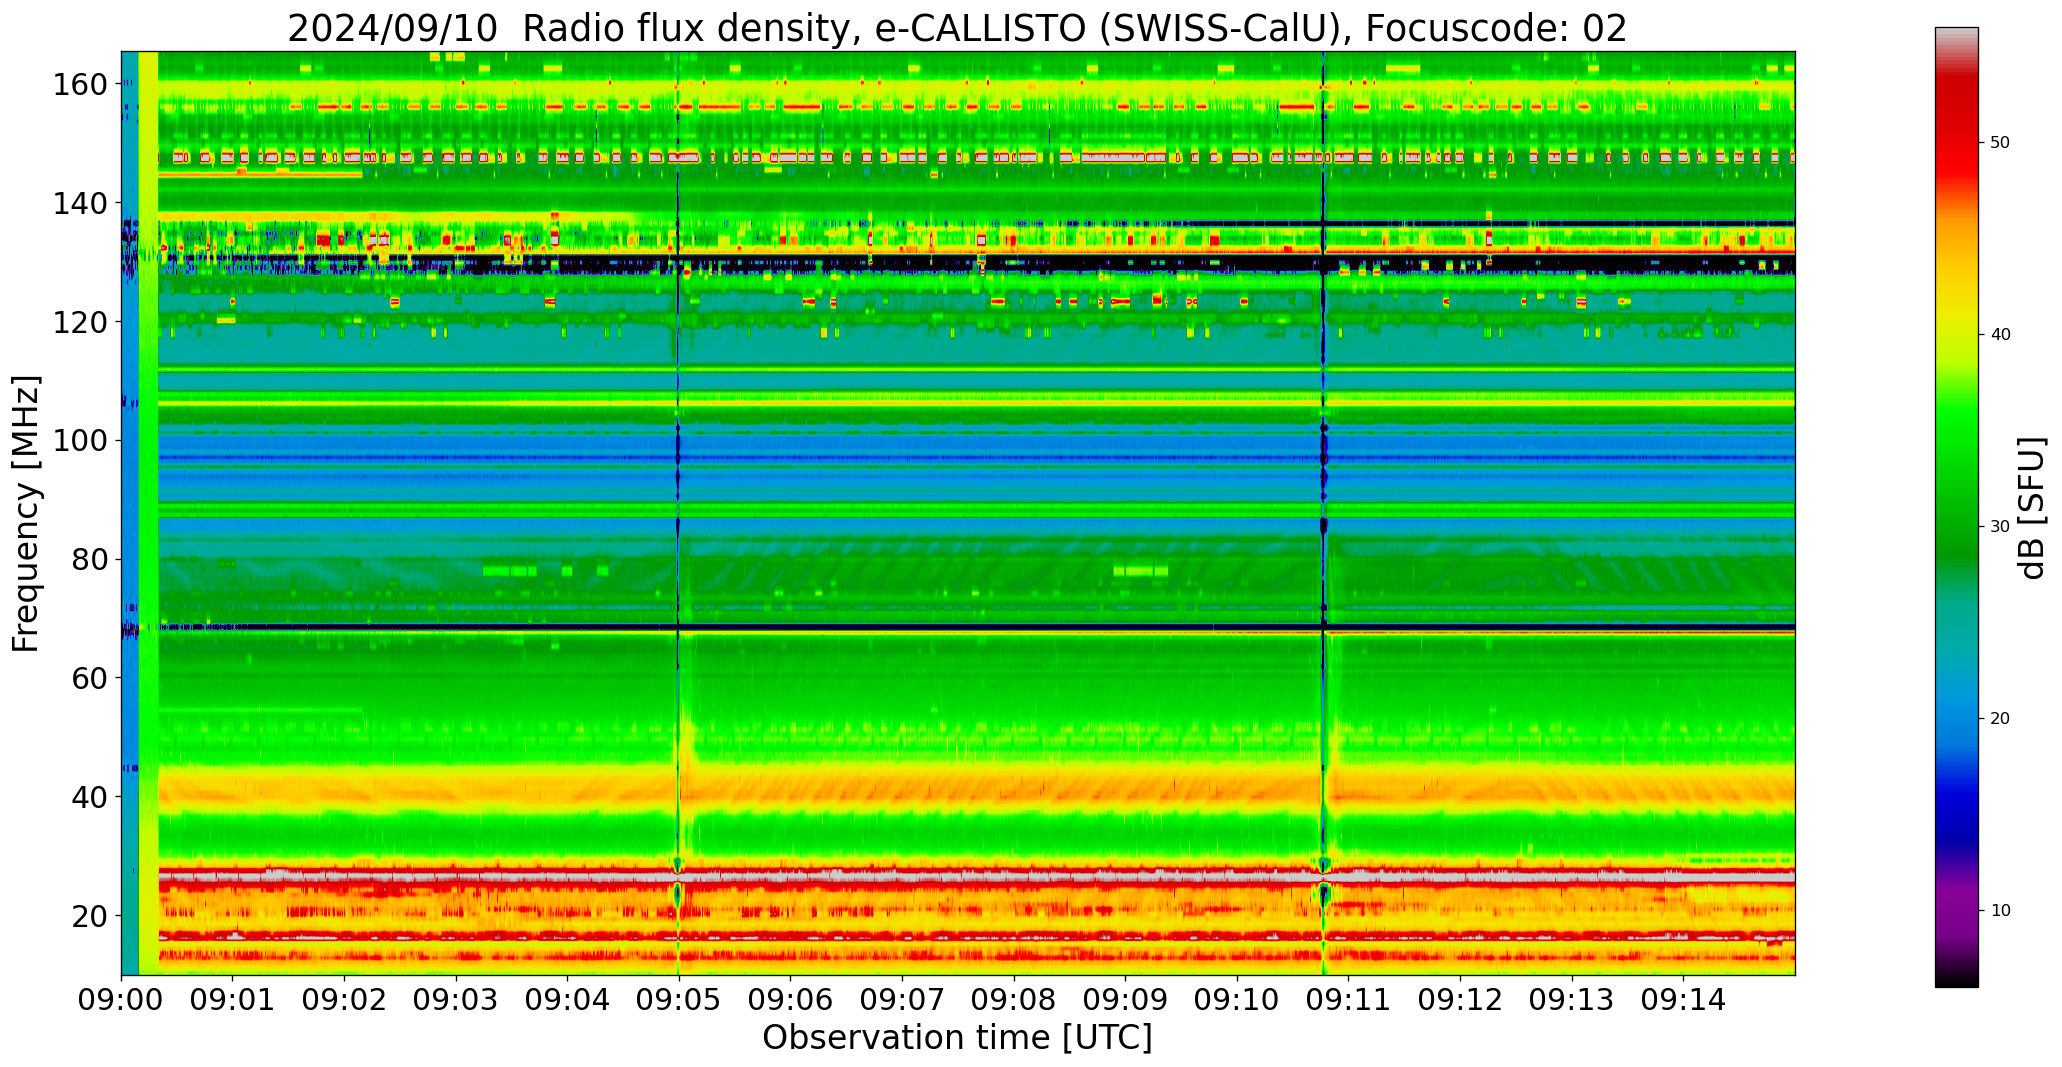Click the 'dB [SFU]' colorbar label
Image resolution: width=2062 pixels, height=1067 pixels.
[2033, 508]
